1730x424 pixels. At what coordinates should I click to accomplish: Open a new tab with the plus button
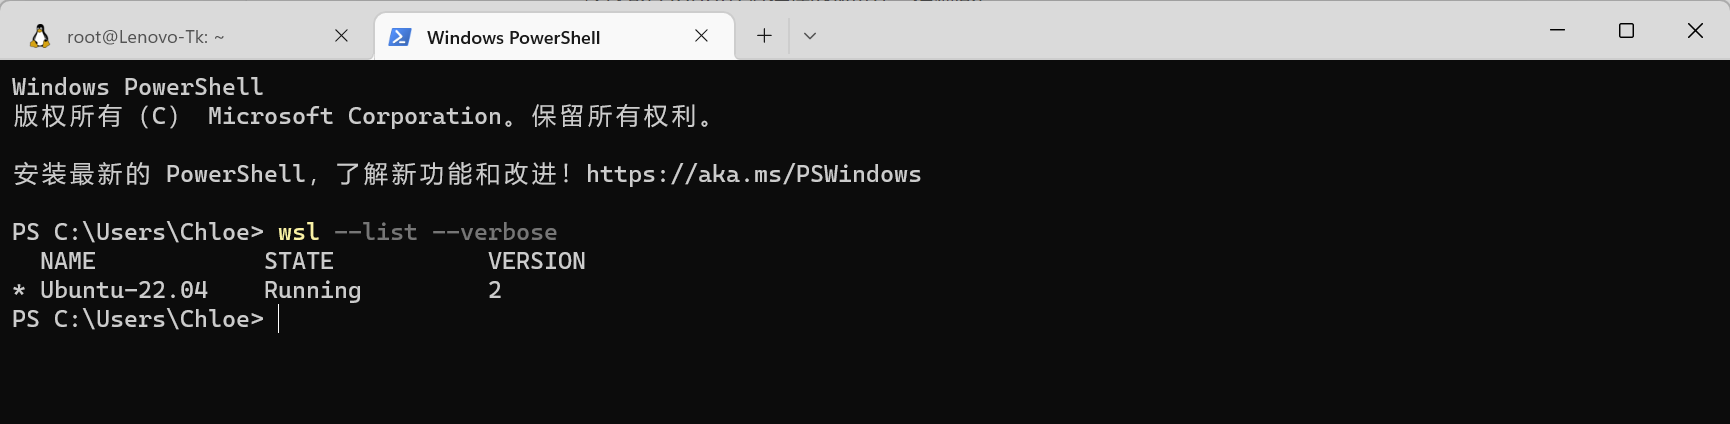pos(764,36)
